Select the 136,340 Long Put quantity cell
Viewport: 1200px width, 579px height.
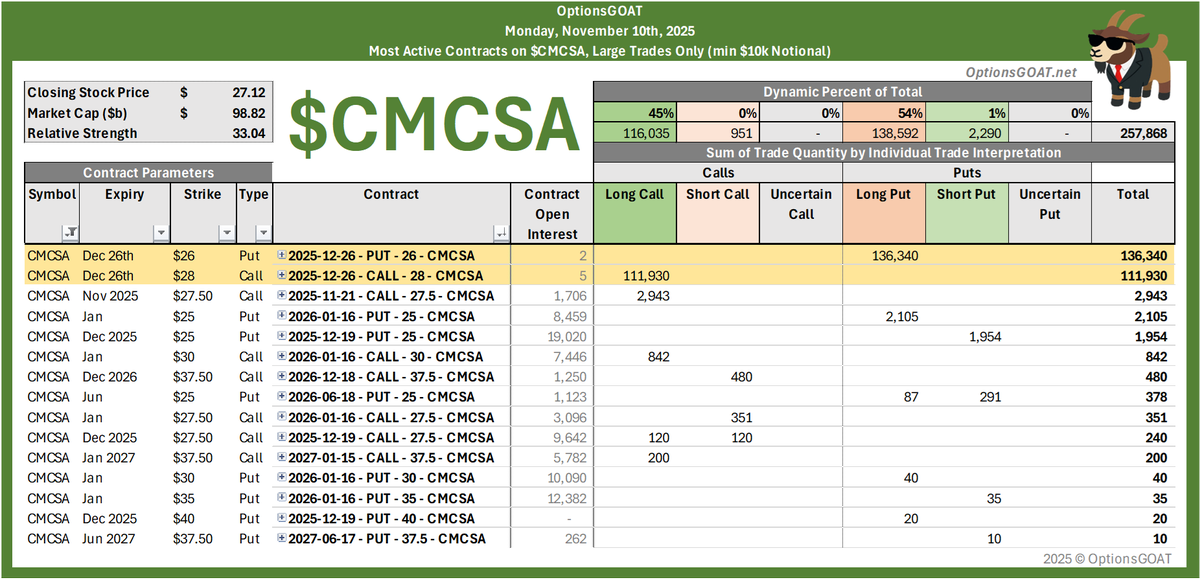click(x=884, y=255)
